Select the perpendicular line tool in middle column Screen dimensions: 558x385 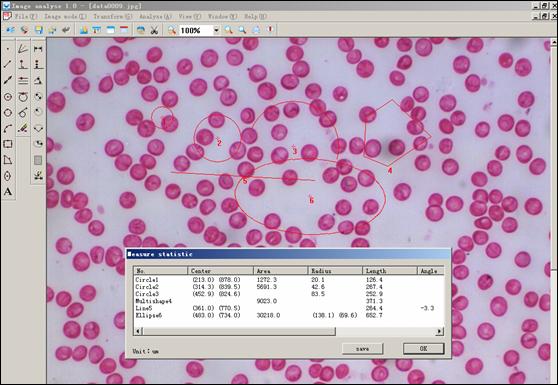[x=23, y=64]
